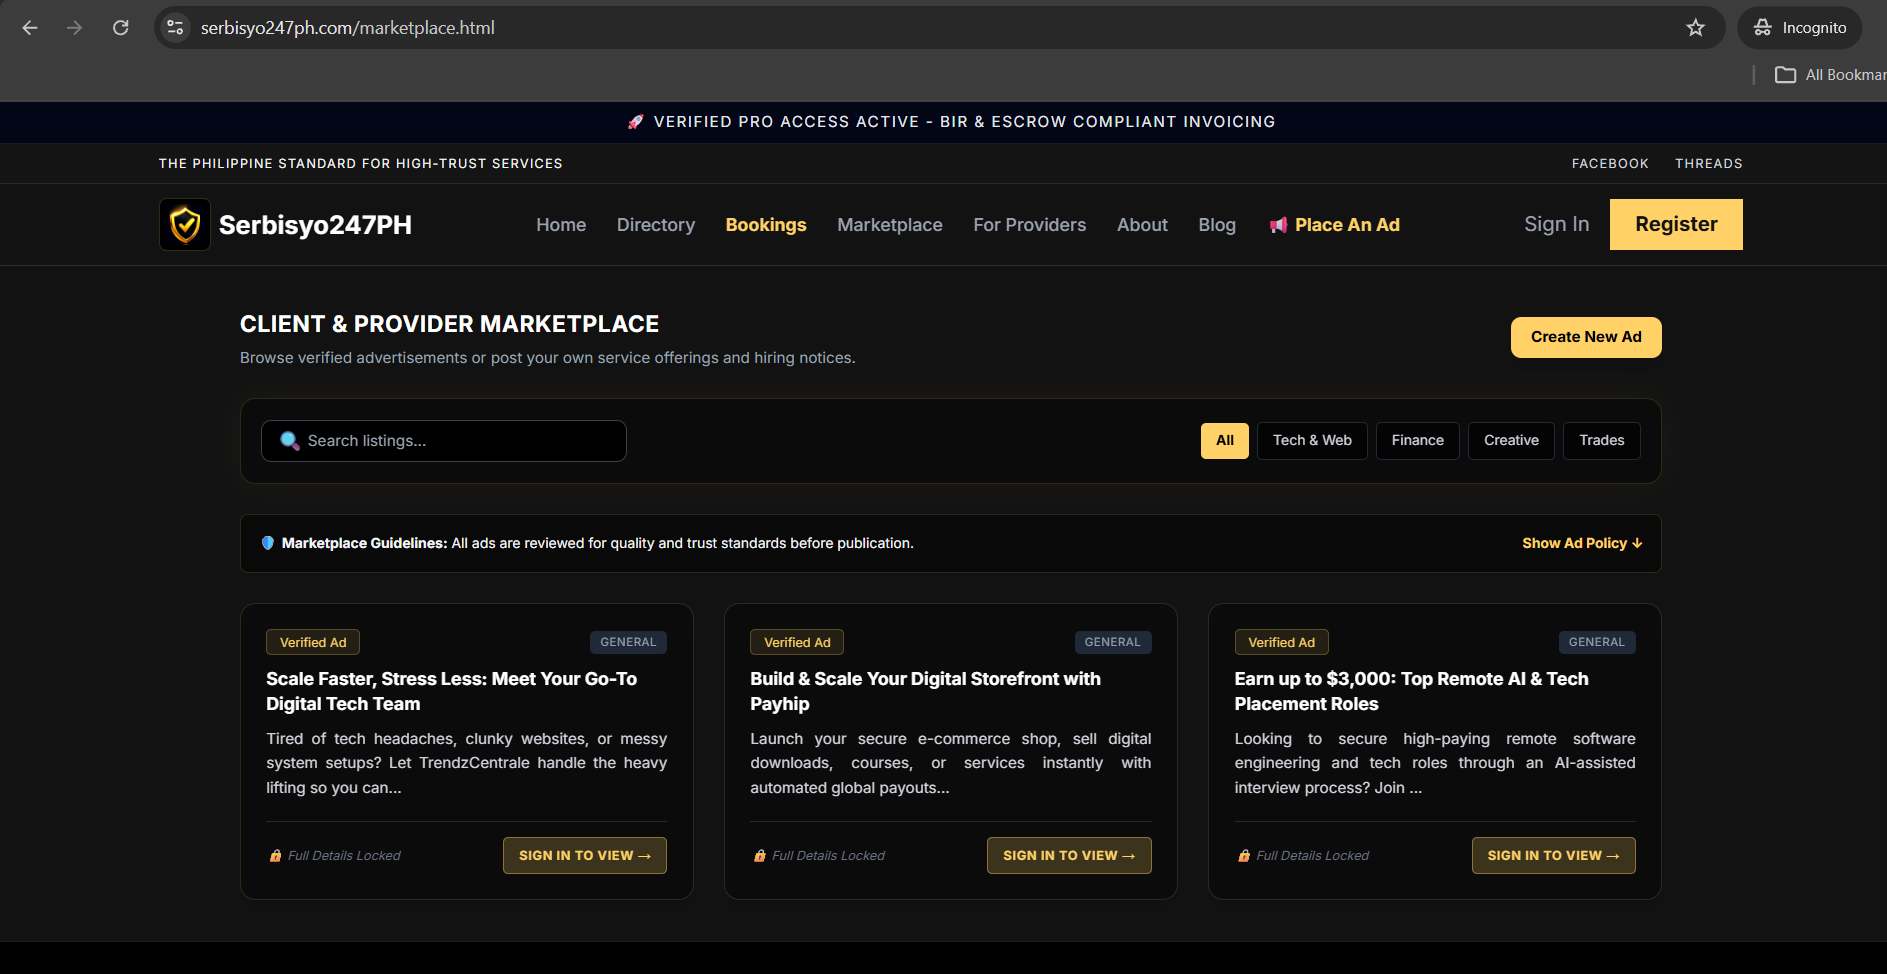Open the All Bookmarks folder
Screen dimensions: 1887x974
pyautogui.click(x=1830, y=75)
